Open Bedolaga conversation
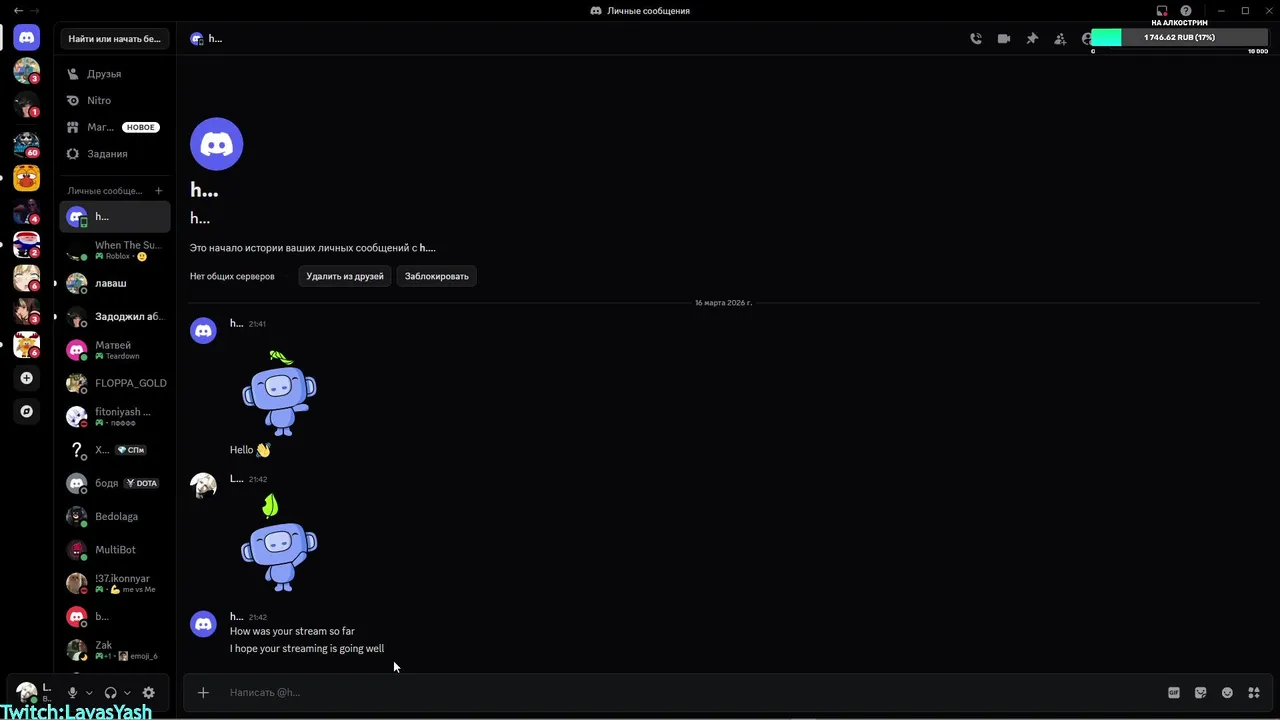Viewport: 1280px width, 720px height. pyautogui.click(x=115, y=516)
